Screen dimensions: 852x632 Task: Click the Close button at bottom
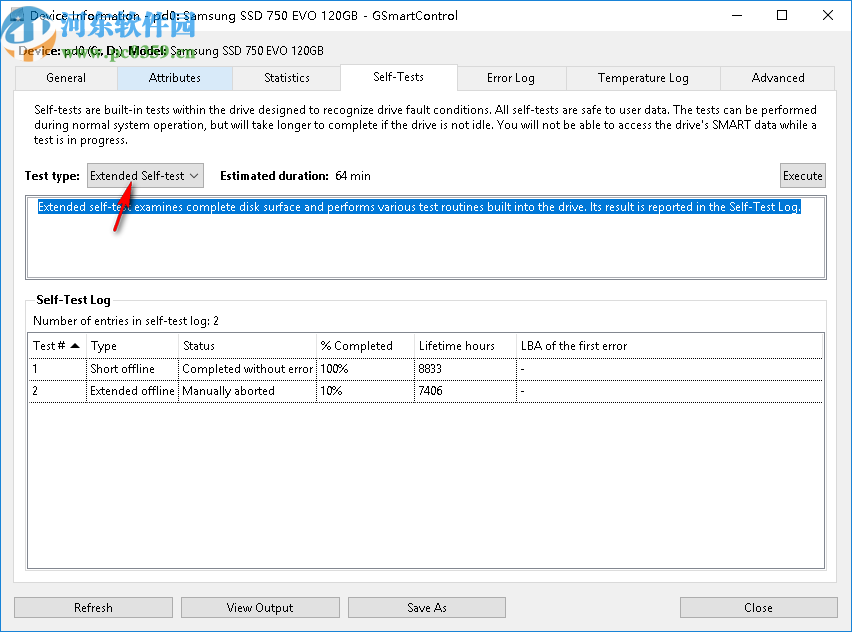(758, 608)
